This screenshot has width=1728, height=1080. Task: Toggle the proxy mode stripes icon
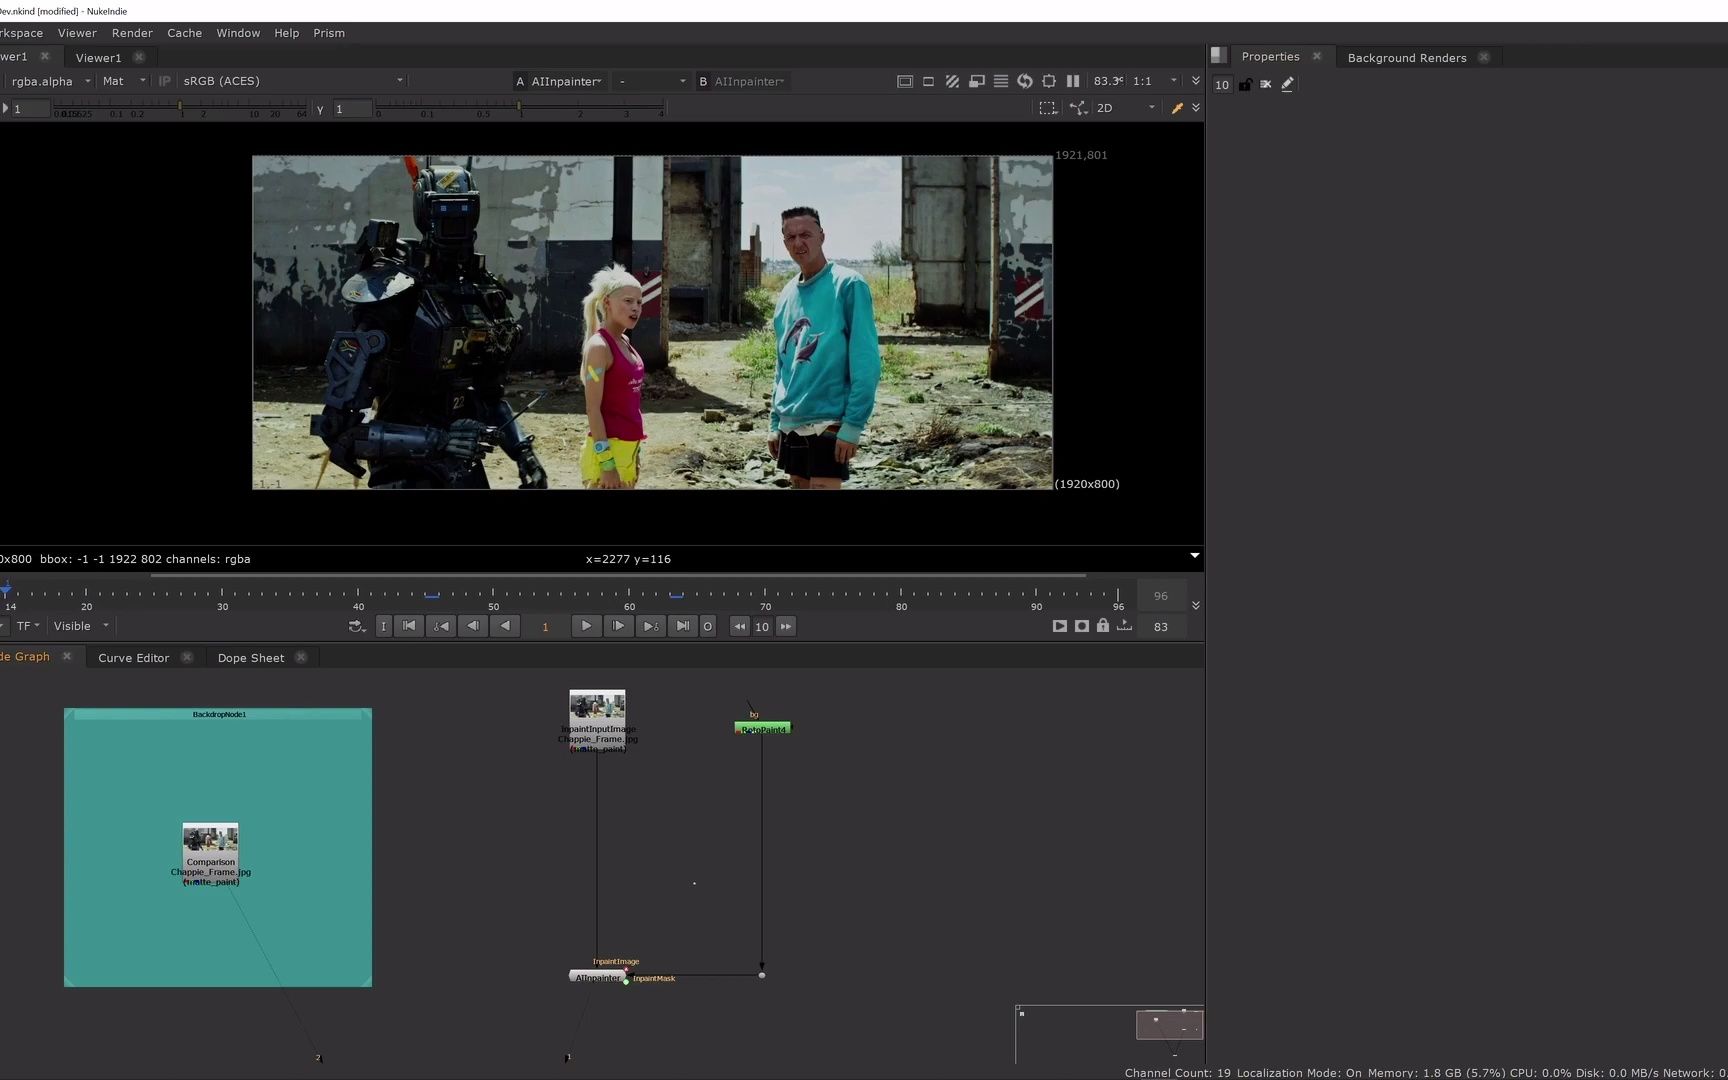(952, 81)
